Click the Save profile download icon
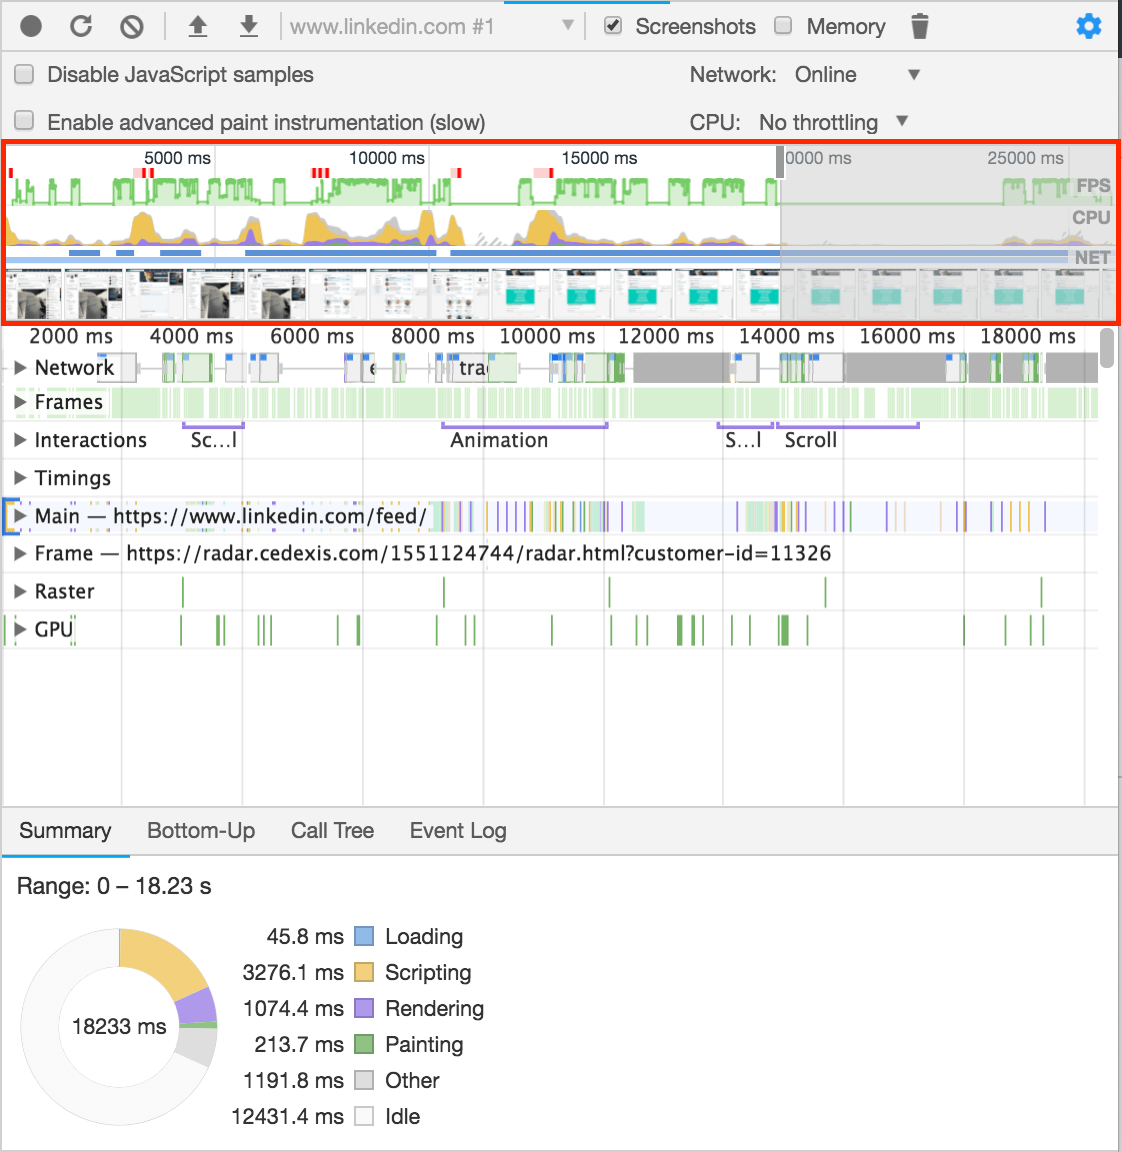 click(x=249, y=26)
